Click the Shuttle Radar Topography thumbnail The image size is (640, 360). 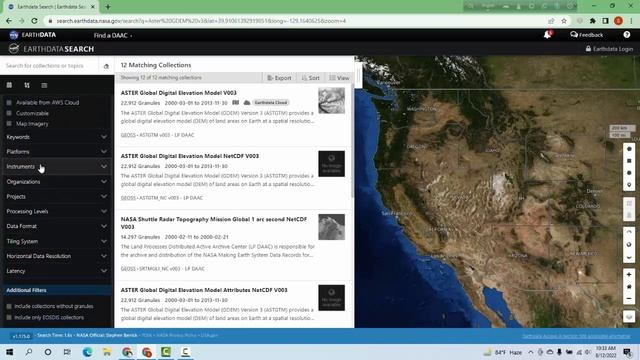tap(331, 227)
